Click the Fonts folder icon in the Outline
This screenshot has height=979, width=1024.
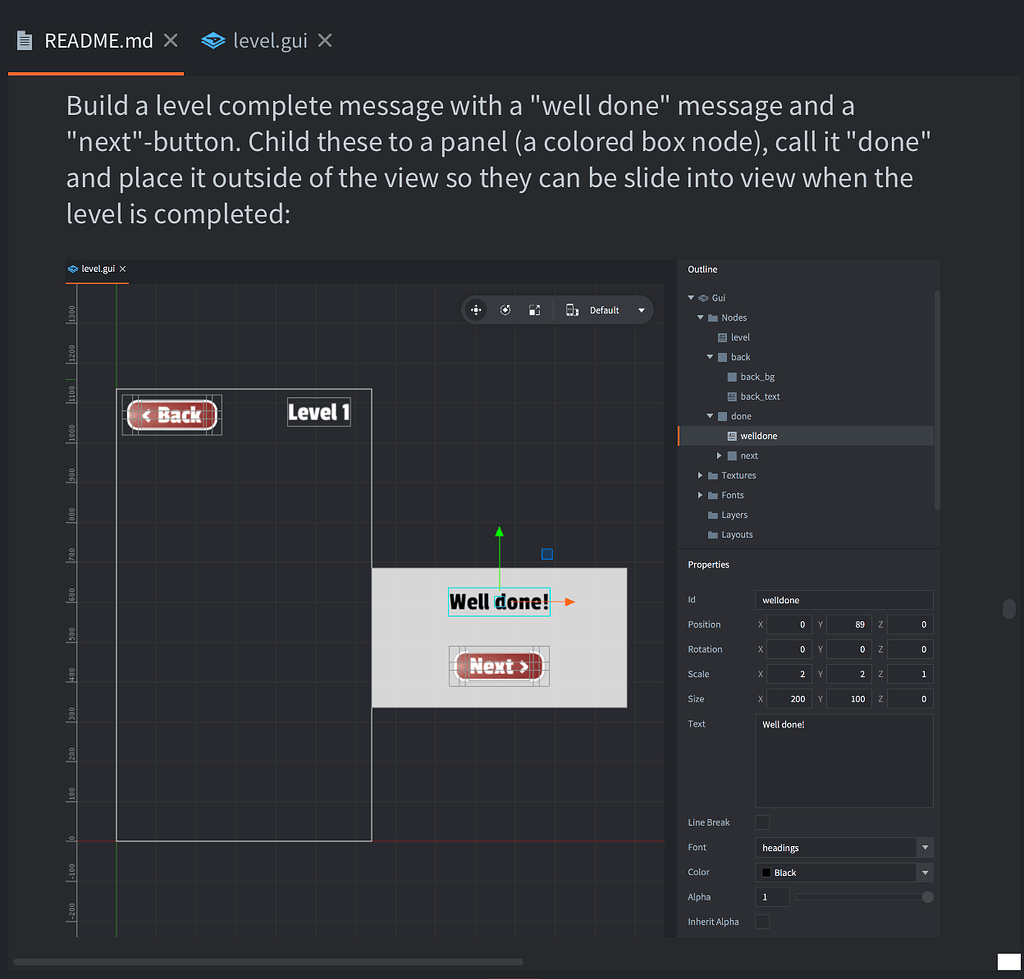pos(713,495)
